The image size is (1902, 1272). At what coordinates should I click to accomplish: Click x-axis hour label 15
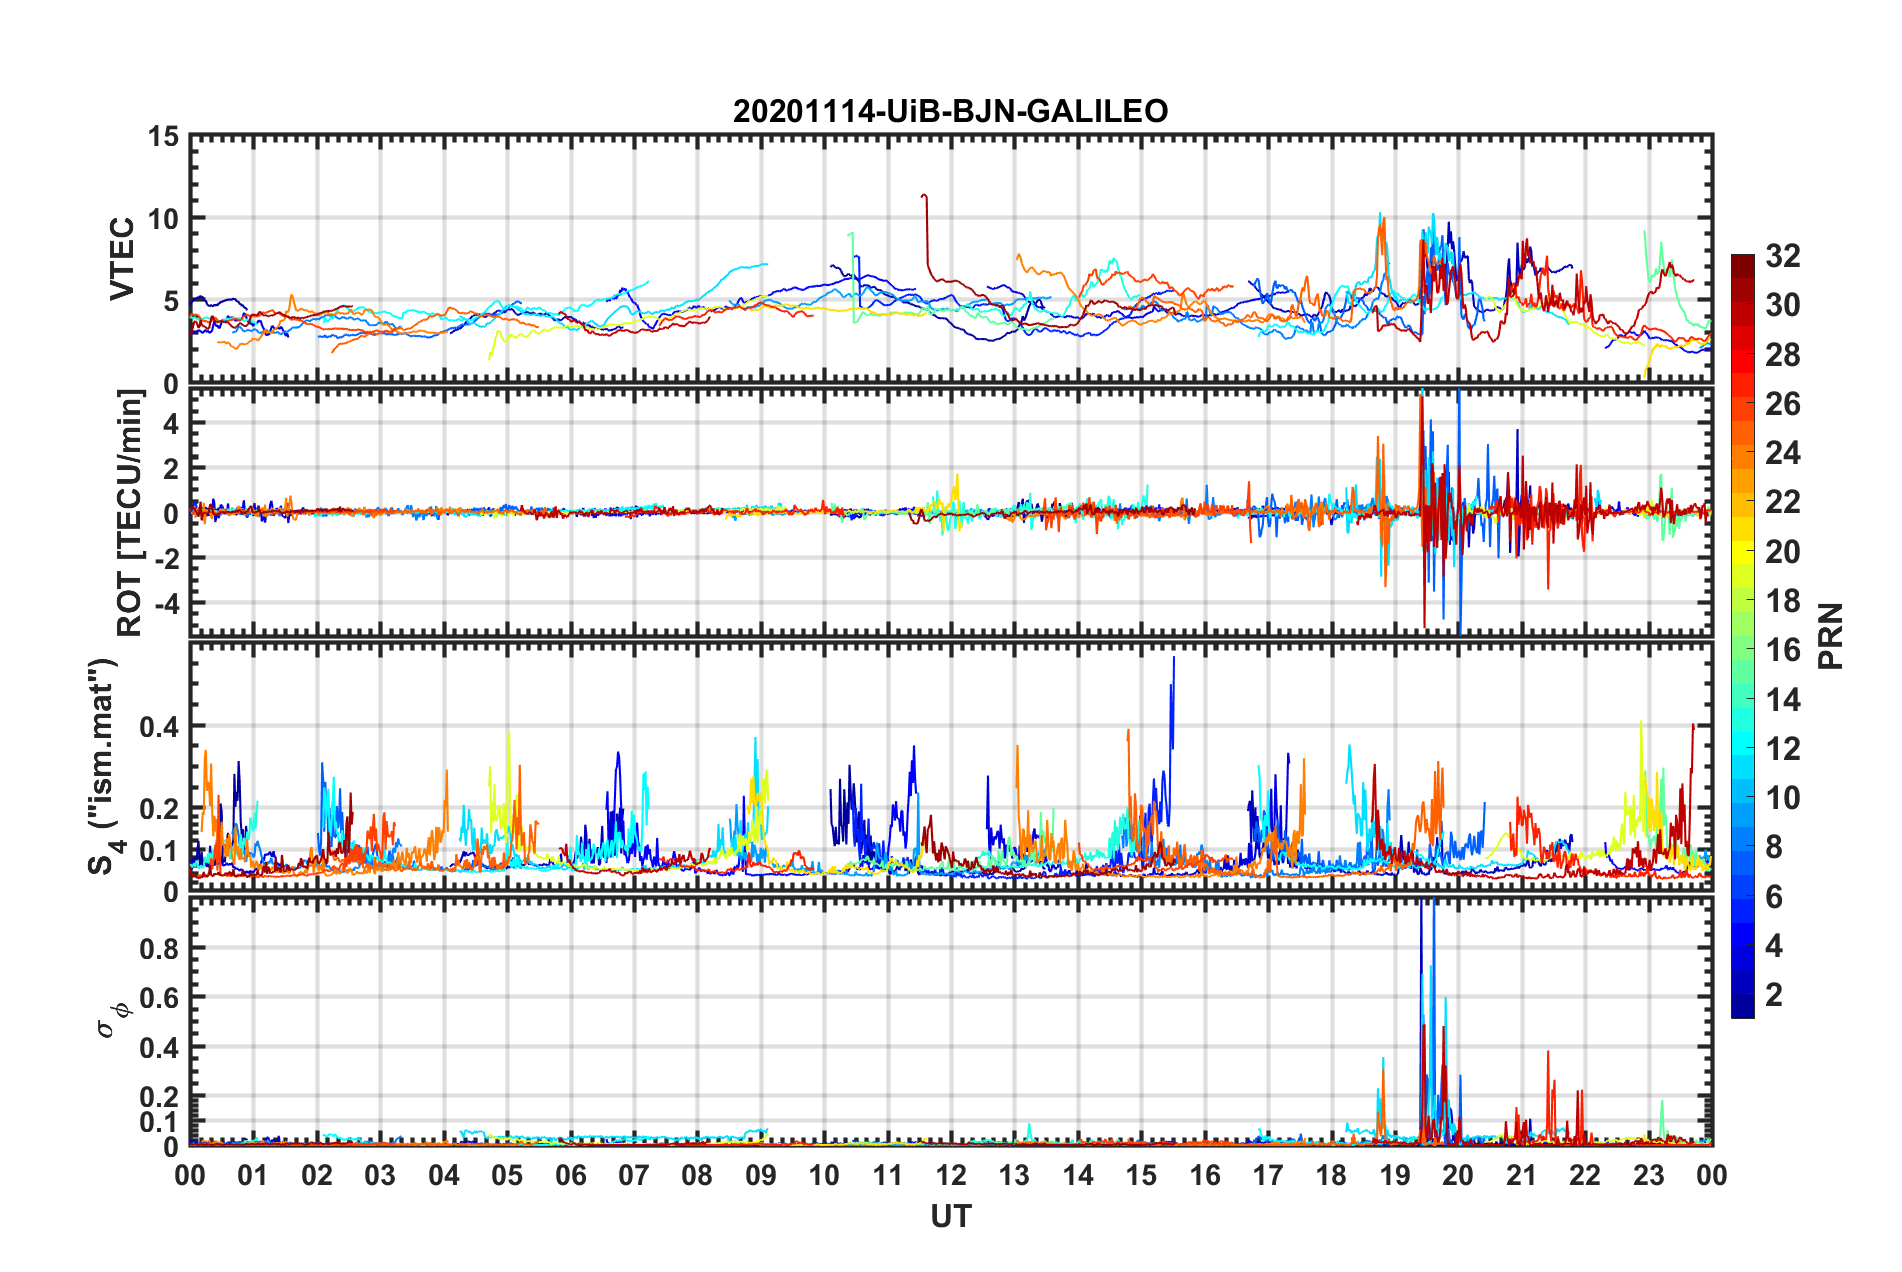click(x=1141, y=1176)
